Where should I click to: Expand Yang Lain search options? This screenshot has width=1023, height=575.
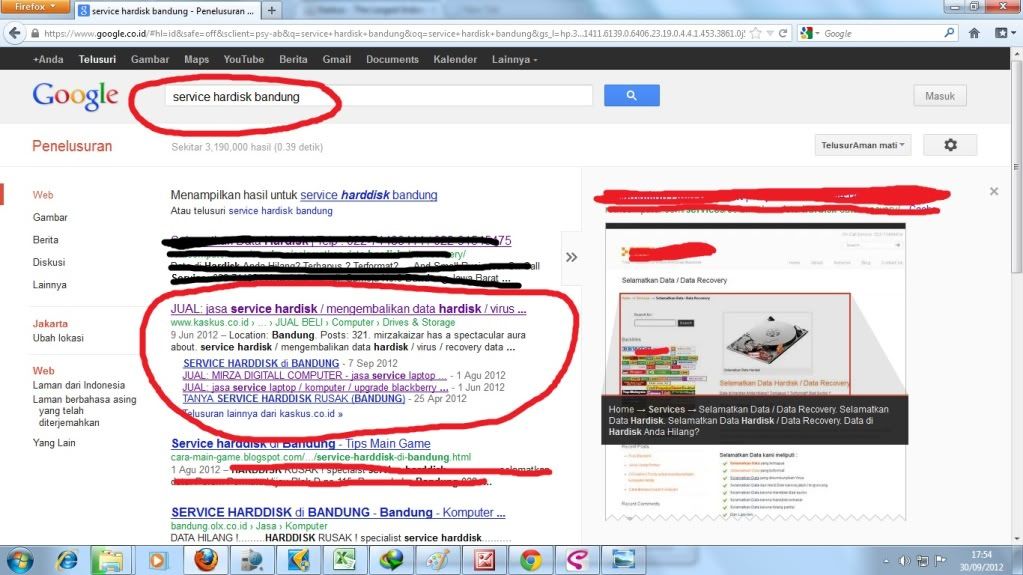(54, 443)
